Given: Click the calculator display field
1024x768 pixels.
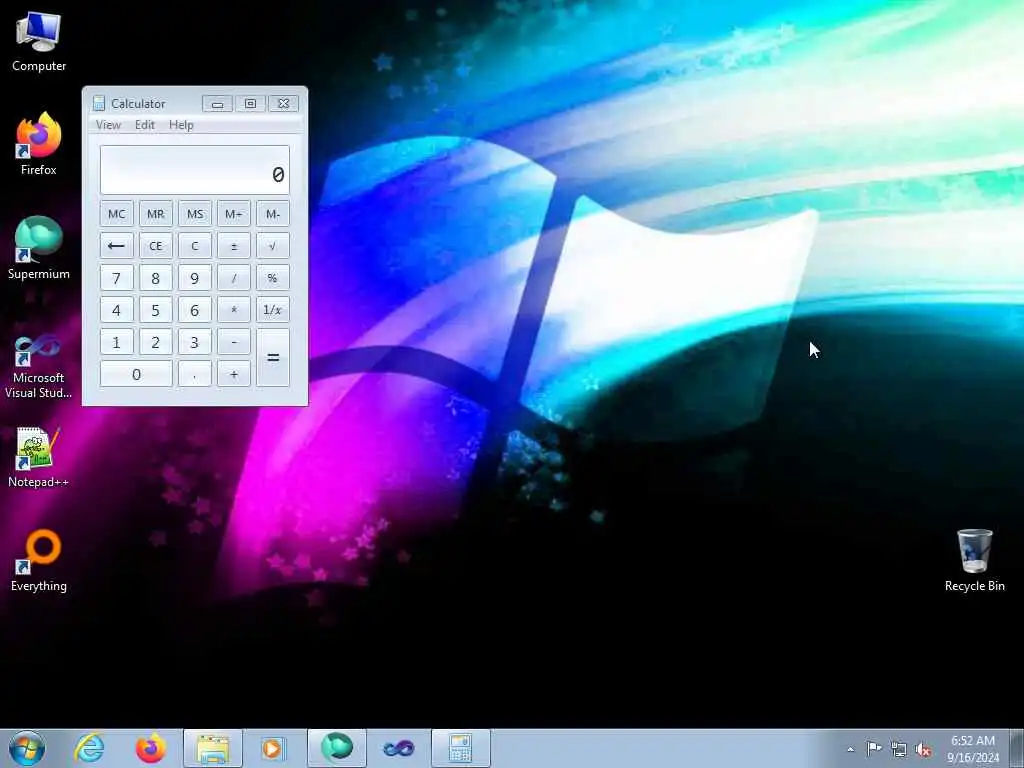Looking at the screenshot, I should click(x=195, y=170).
